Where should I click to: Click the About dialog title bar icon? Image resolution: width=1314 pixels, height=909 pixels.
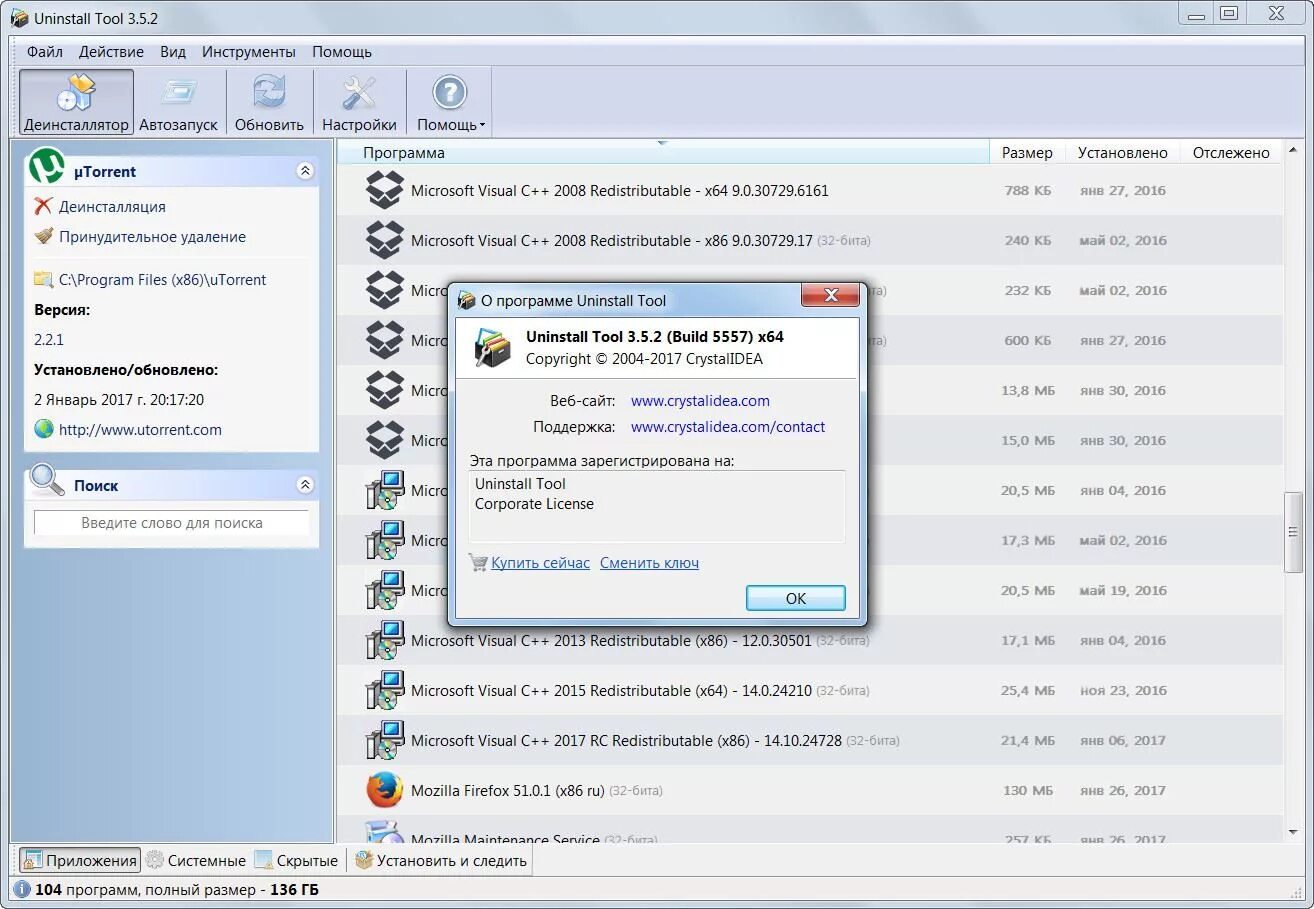click(466, 300)
